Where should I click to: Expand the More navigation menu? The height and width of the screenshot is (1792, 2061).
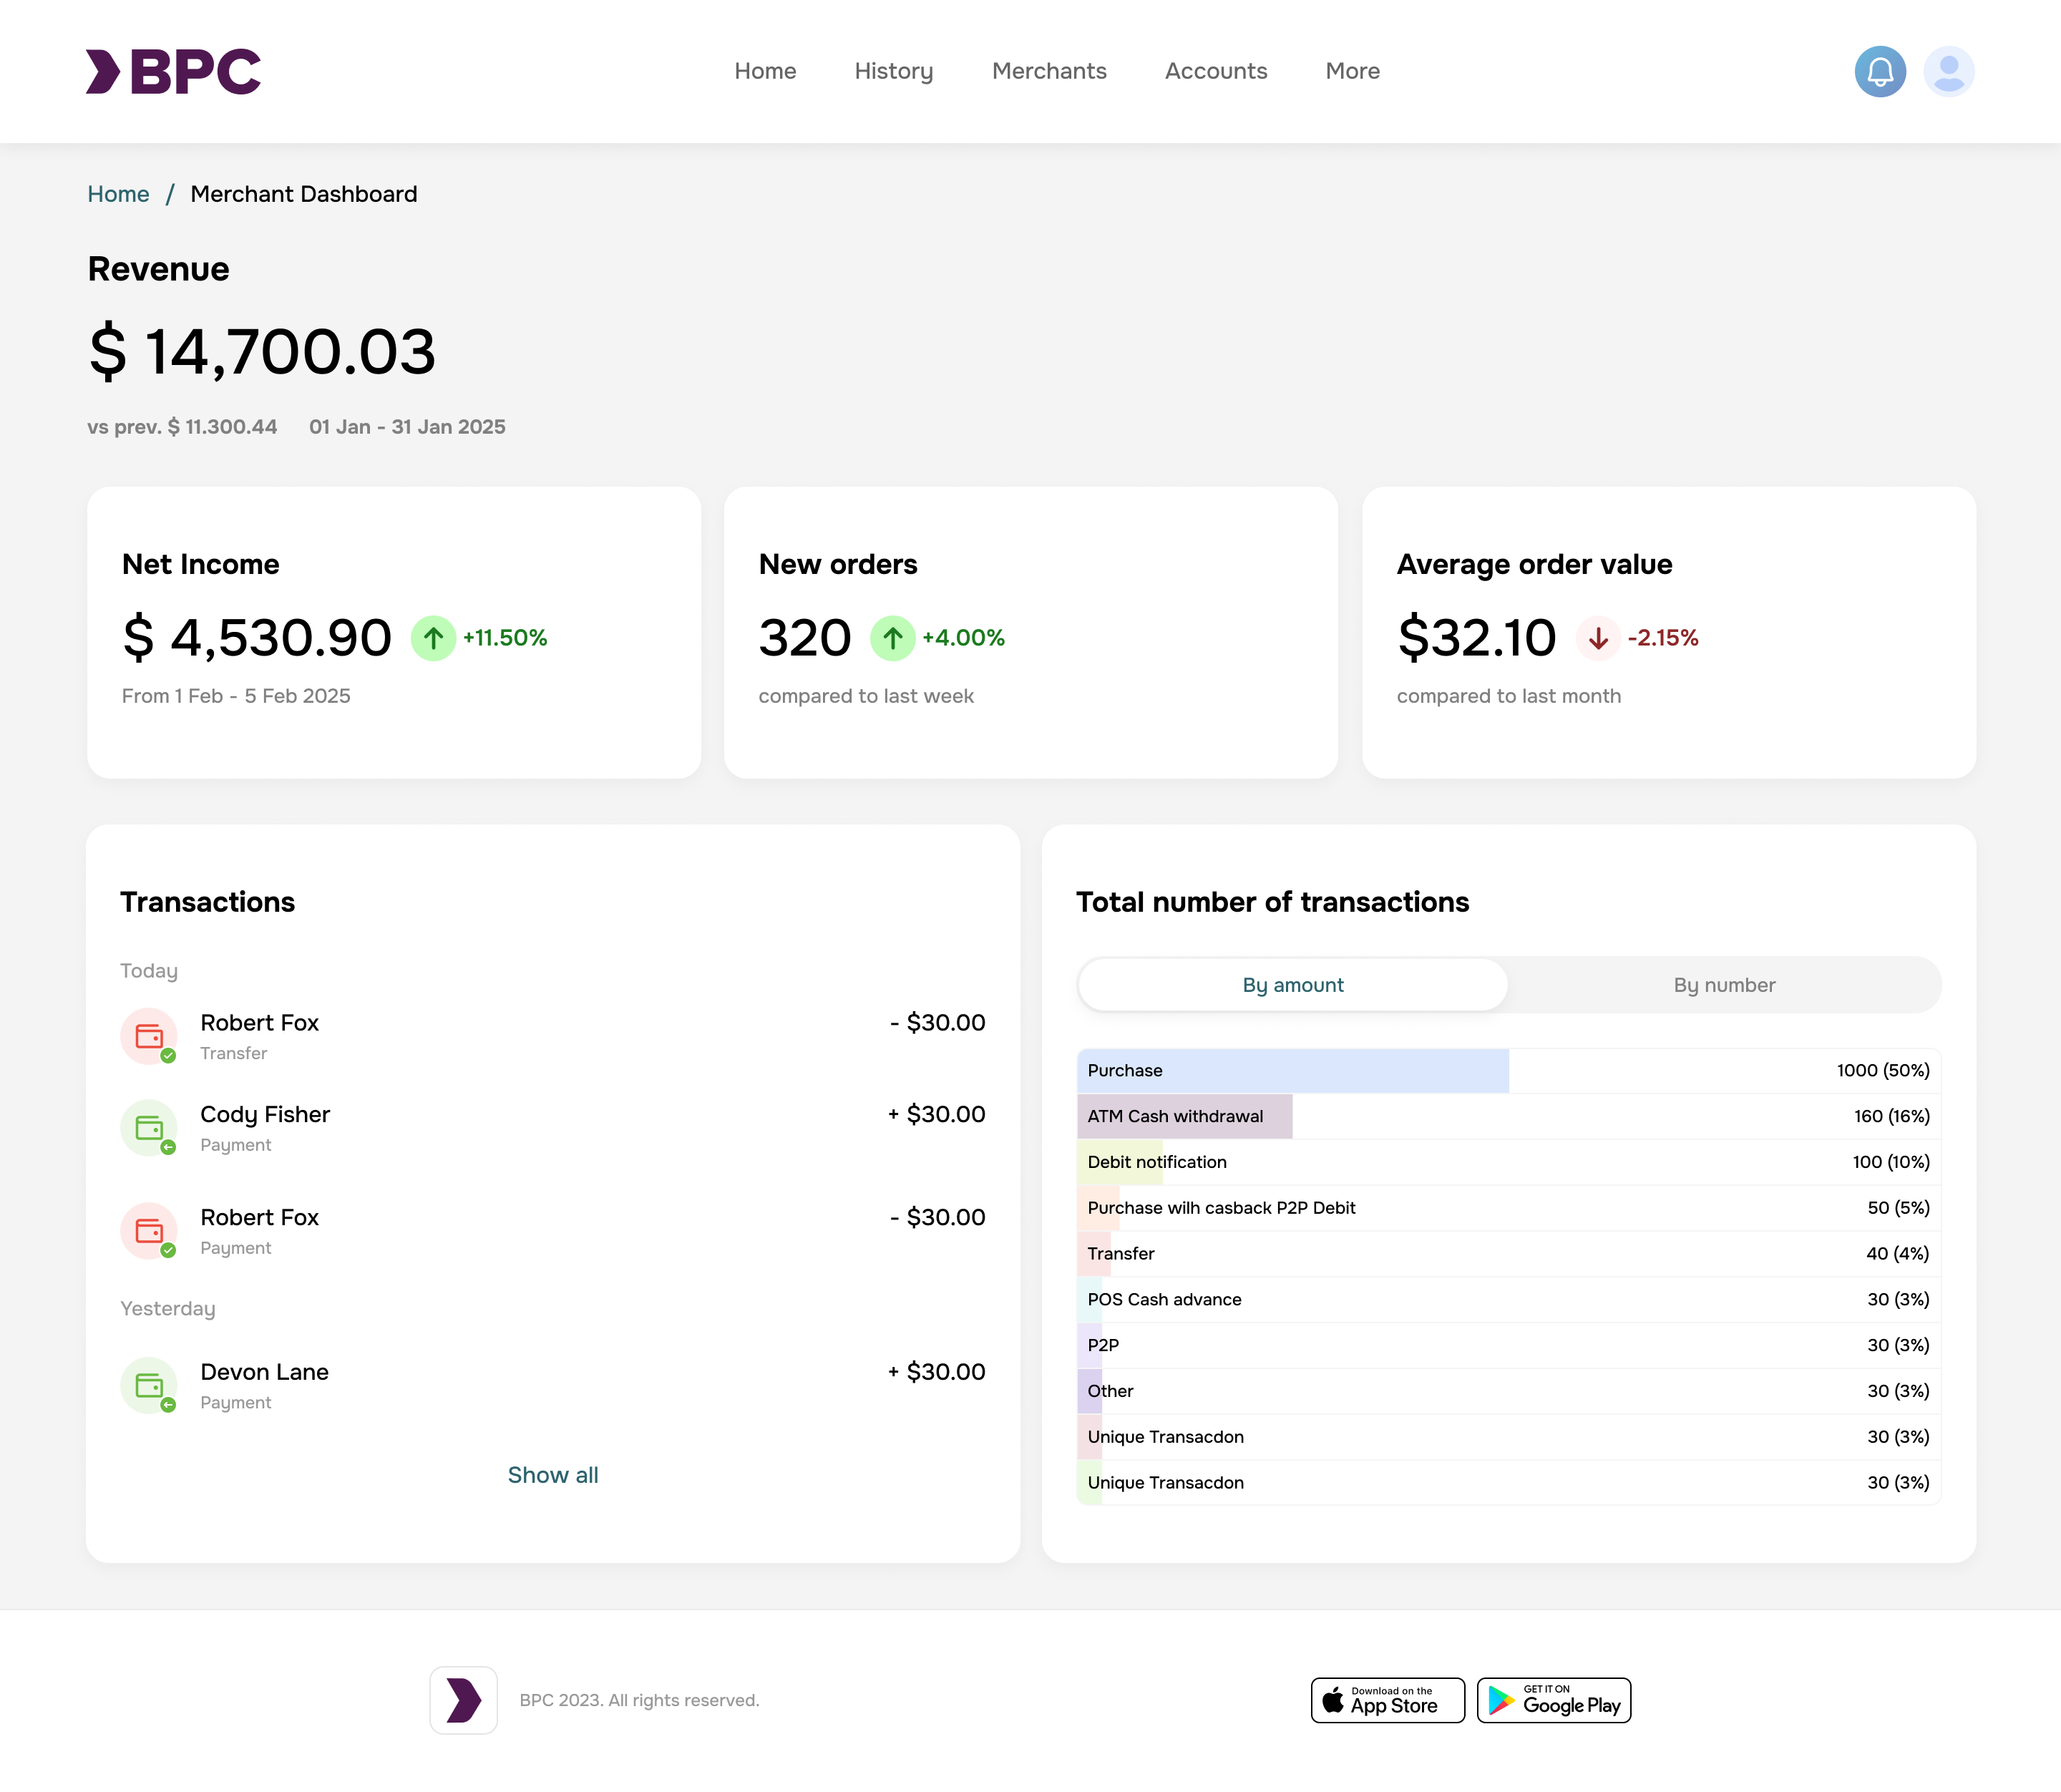(x=1352, y=71)
